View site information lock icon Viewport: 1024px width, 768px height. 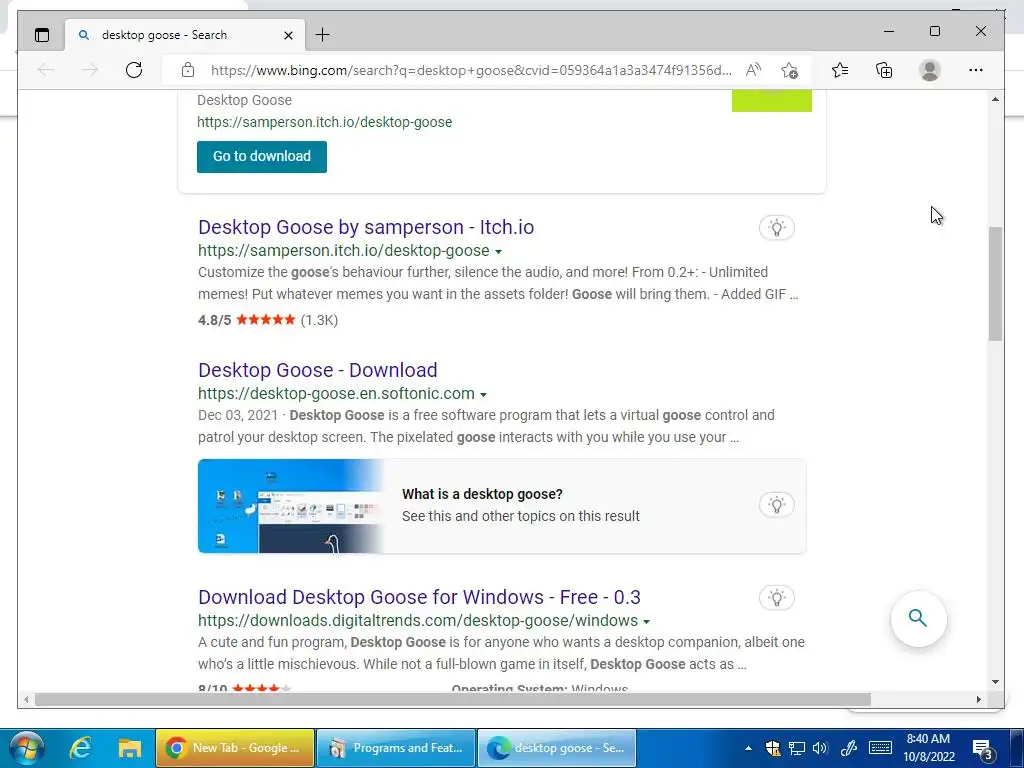pyautogui.click(x=188, y=70)
